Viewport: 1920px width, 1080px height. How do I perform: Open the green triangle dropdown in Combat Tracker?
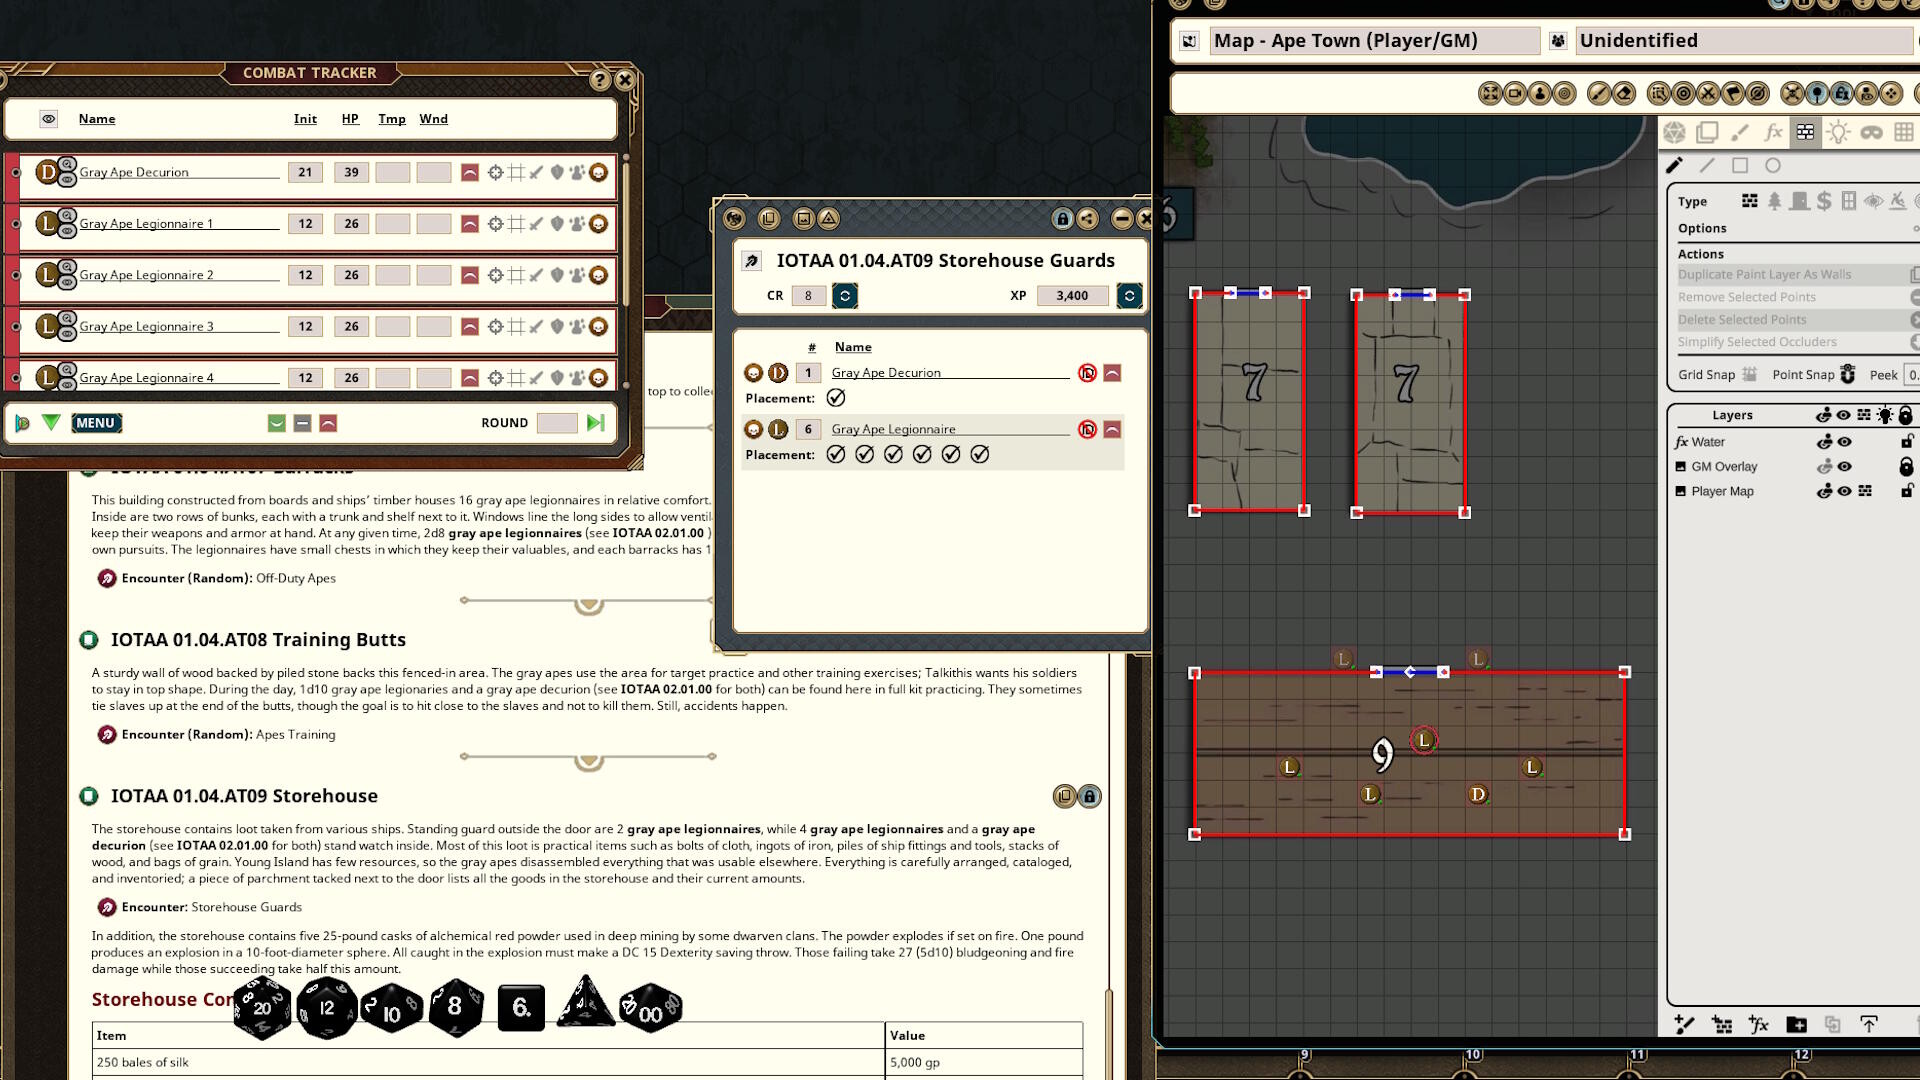[x=51, y=423]
